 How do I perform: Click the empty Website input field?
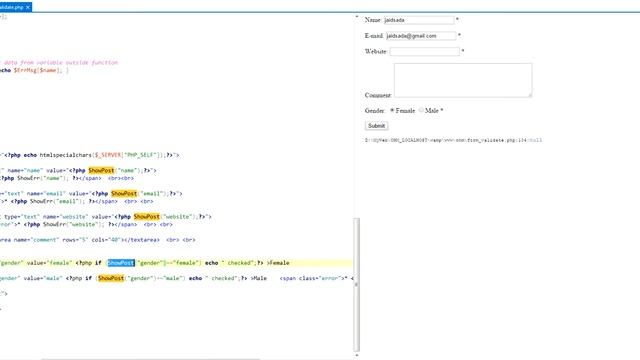click(x=424, y=51)
